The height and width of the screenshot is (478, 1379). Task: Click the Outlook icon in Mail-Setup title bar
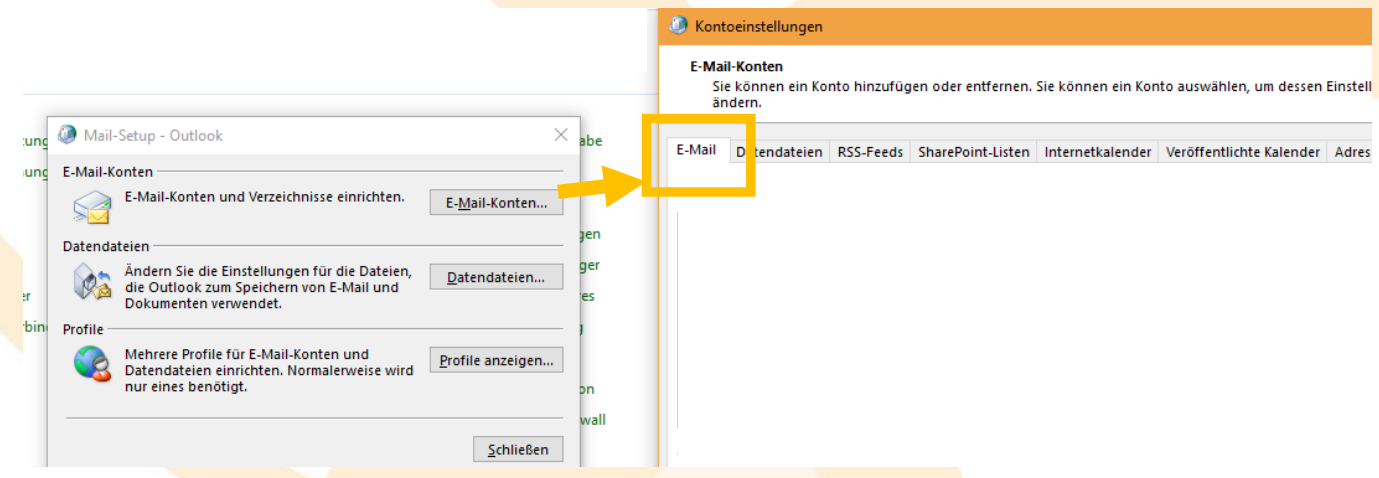click(x=67, y=134)
